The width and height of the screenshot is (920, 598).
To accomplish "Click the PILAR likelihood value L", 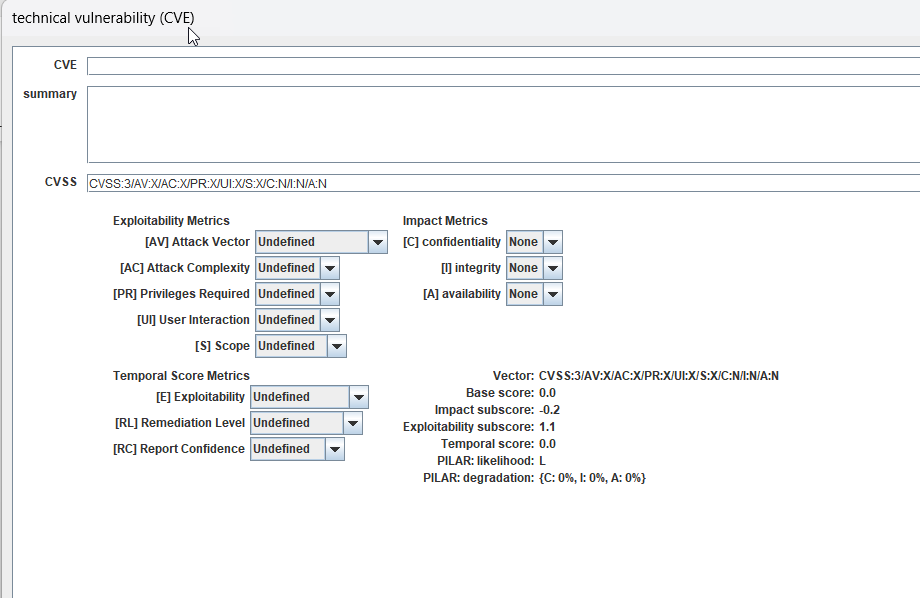I will [542, 461].
